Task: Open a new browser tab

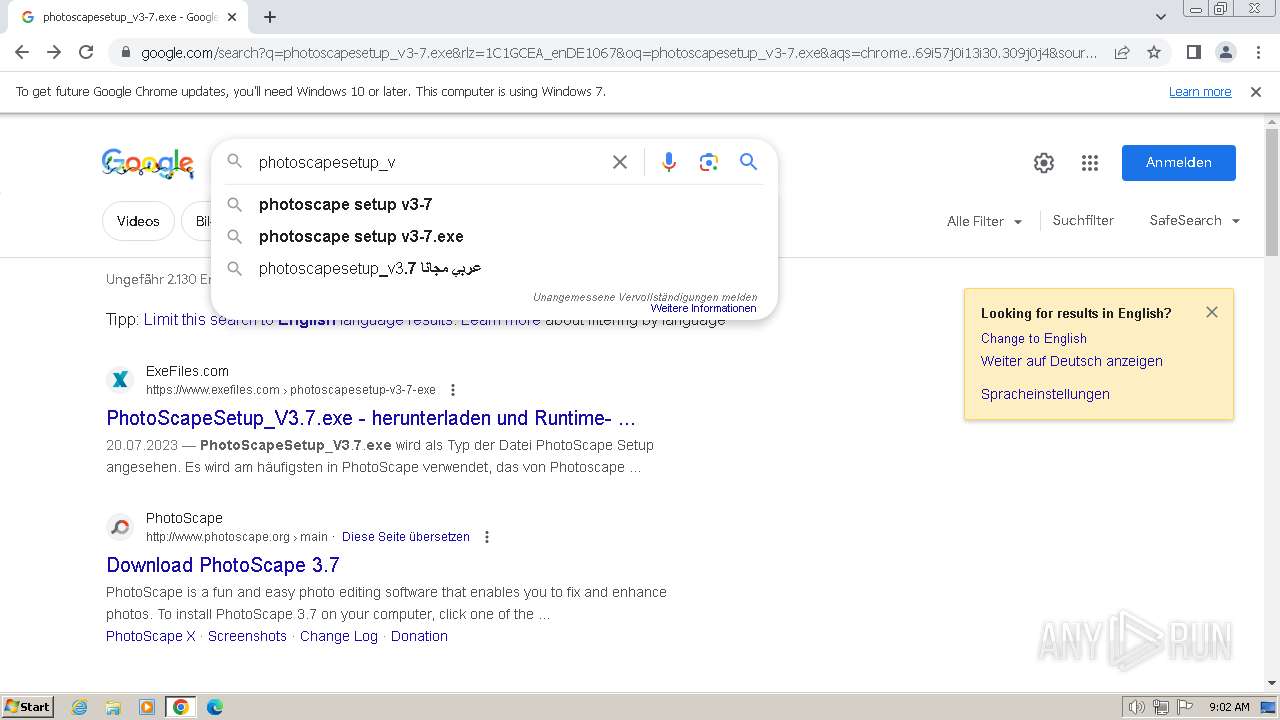Action: point(270,17)
